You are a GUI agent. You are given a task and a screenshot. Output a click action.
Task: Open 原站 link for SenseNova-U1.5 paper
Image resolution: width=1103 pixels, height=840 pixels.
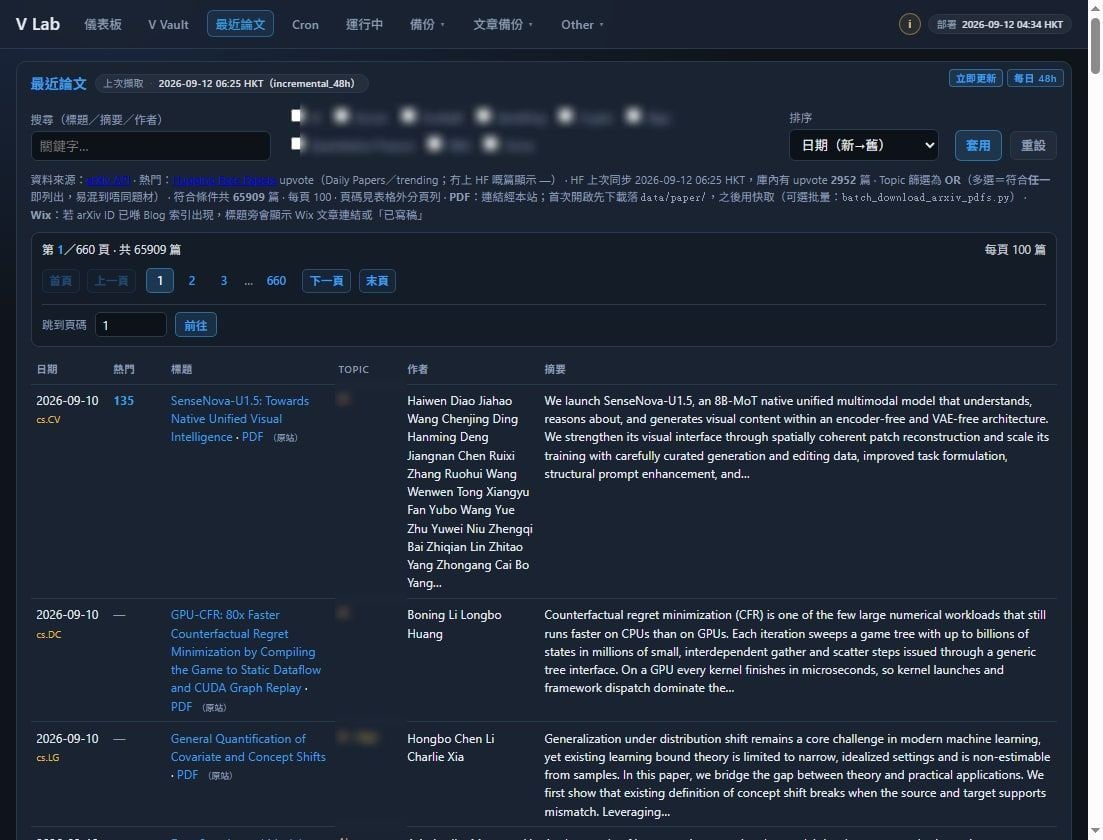point(285,438)
